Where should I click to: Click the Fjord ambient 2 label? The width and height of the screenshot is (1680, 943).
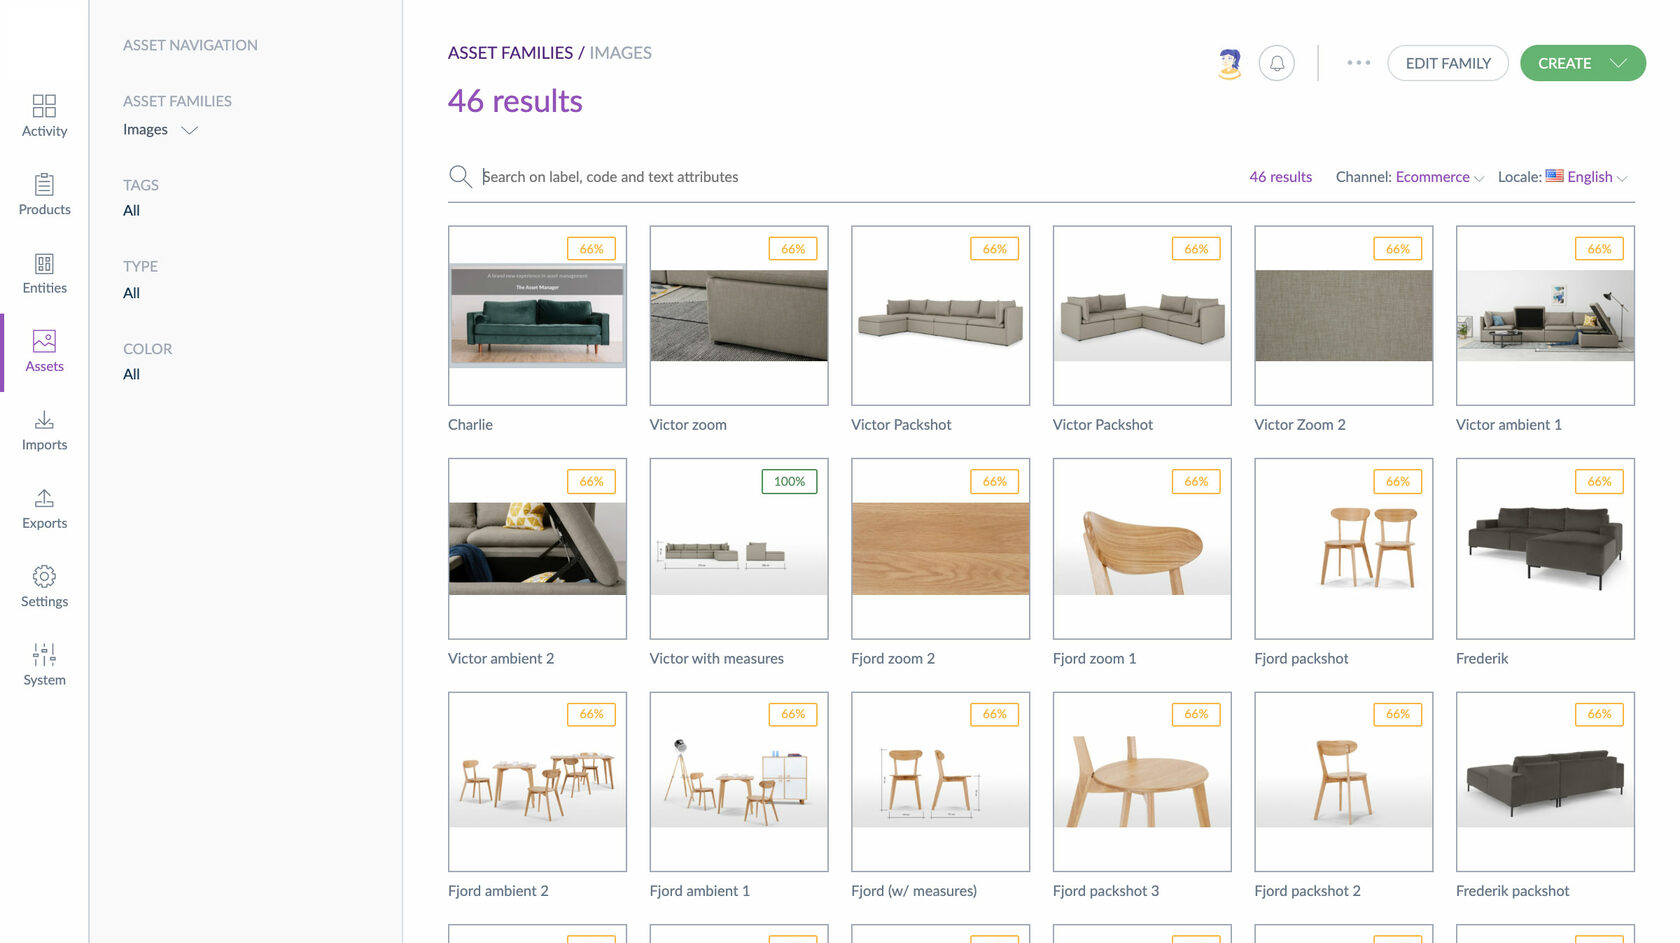498,892
